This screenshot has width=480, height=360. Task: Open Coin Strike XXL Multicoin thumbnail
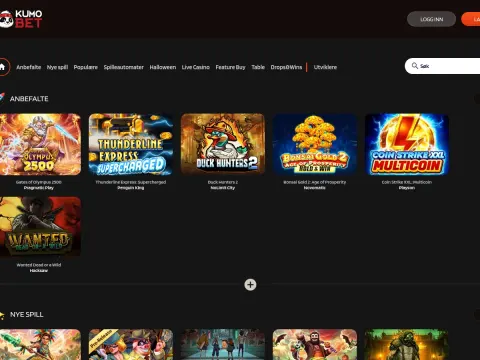[407, 144]
